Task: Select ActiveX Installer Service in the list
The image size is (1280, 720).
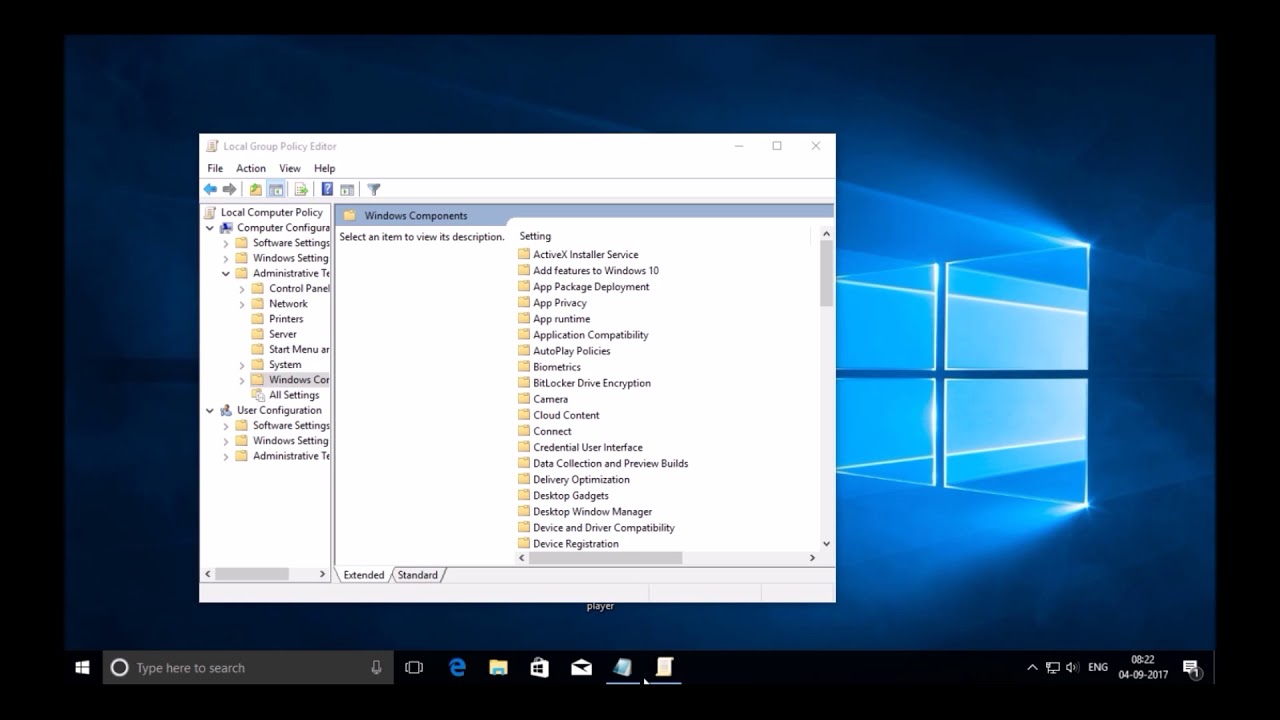Action: click(x=585, y=254)
